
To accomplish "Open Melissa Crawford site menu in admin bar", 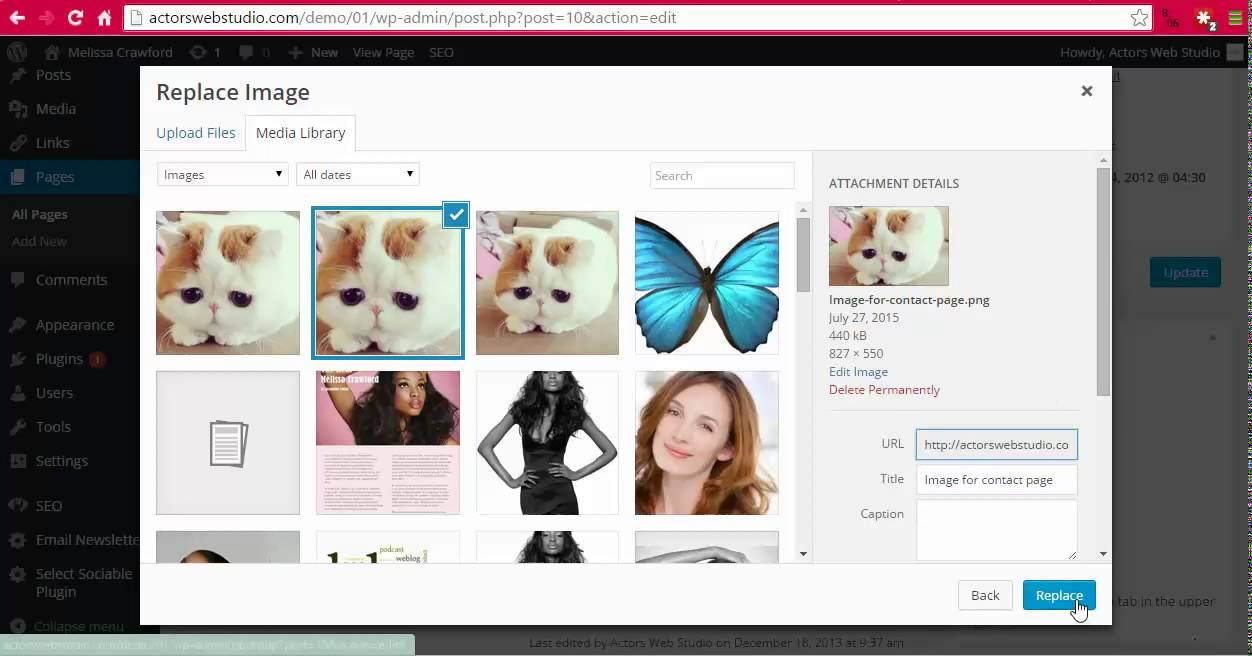I will pyautogui.click(x=109, y=52).
